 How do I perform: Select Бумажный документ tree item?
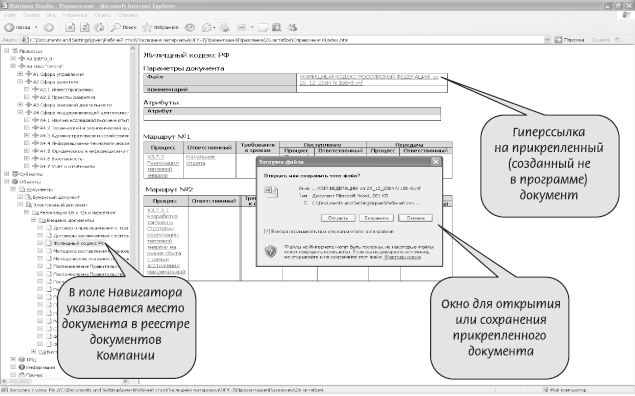click(x=56, y=197)
